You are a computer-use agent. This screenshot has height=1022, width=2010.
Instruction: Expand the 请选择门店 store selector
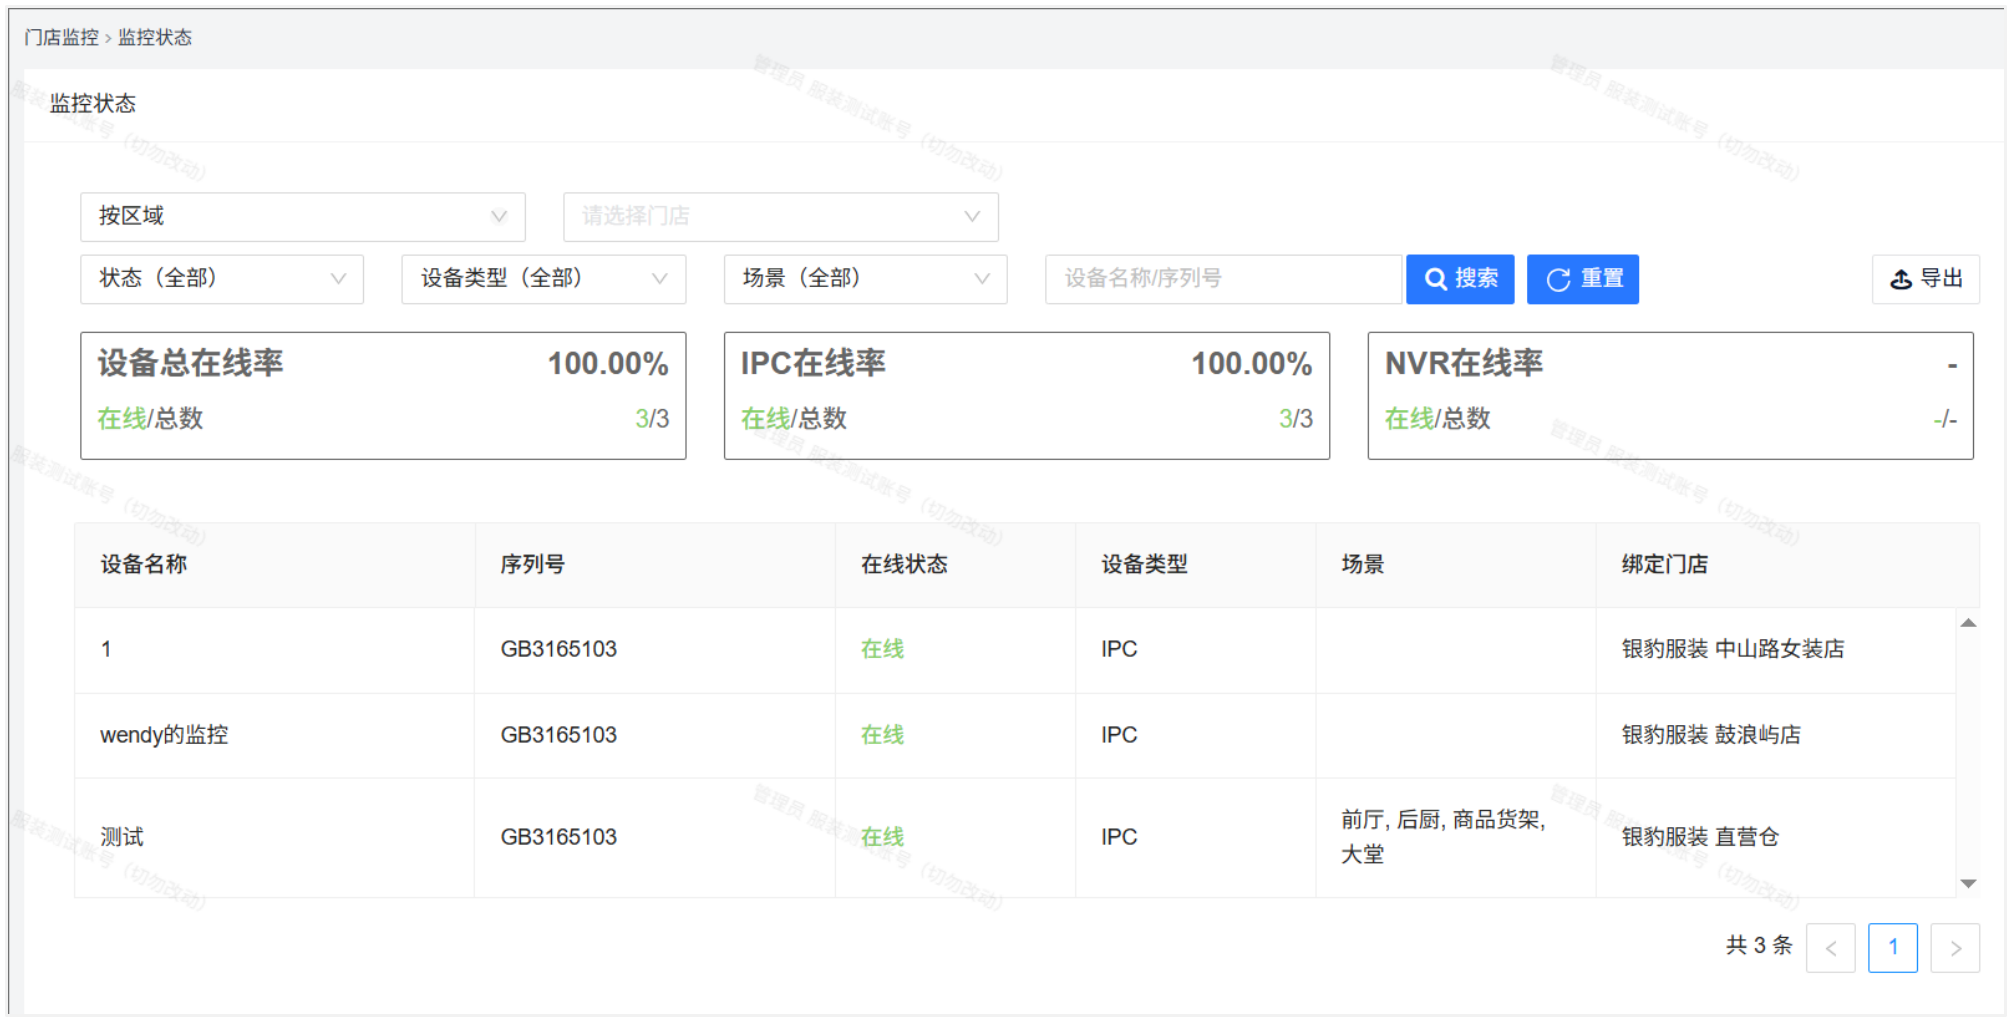click(x=780, y=217)
